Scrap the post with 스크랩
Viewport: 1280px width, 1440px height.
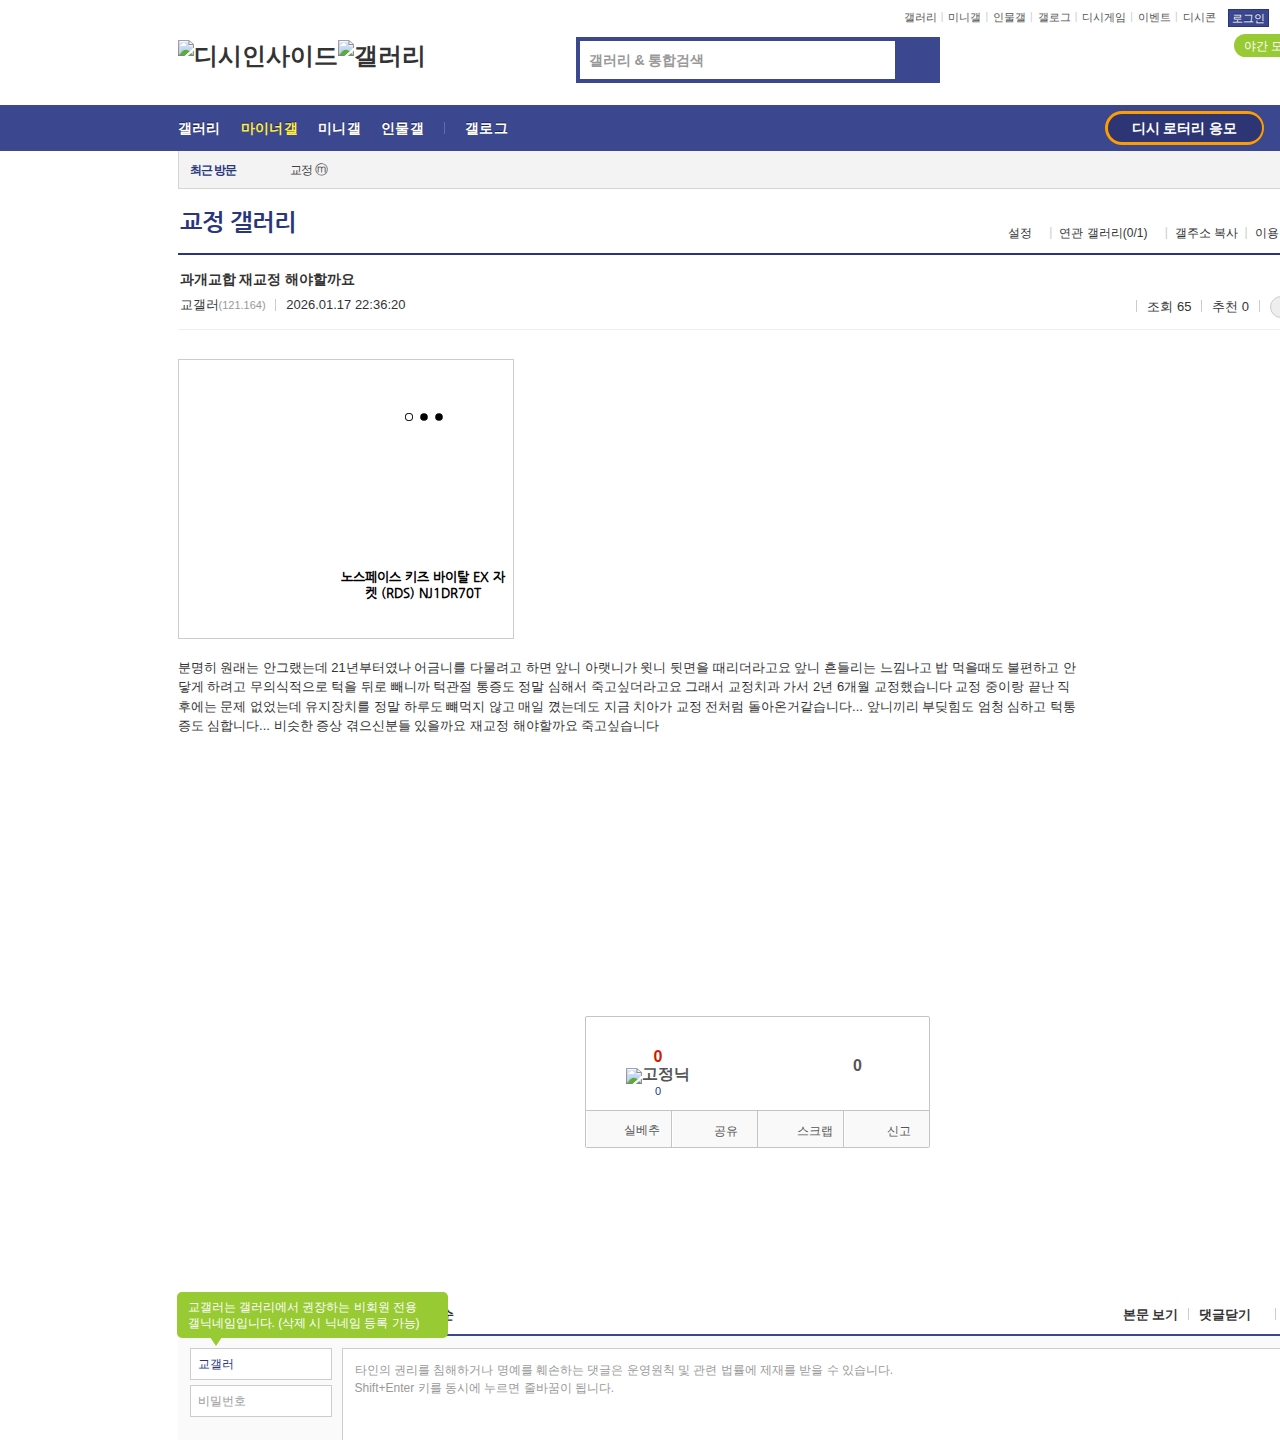pos(801,1129)
